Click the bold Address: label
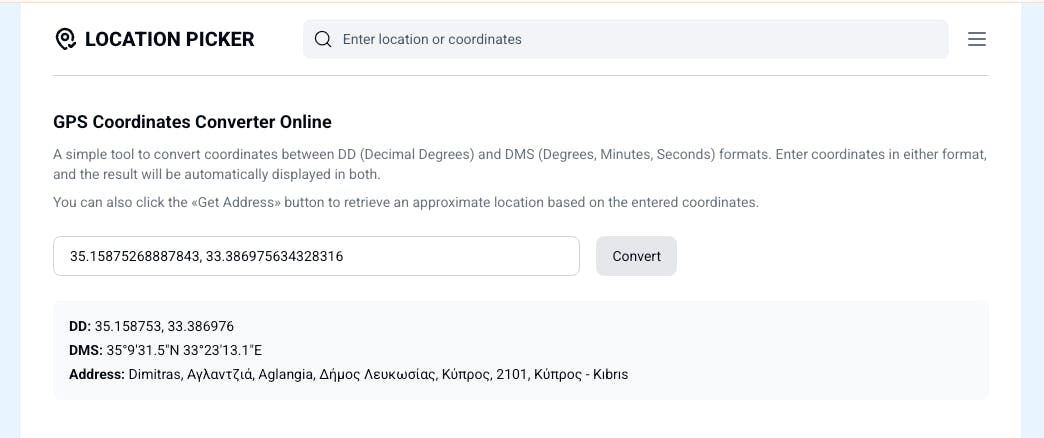Viewport: 1044px width, 438px height. [x=97, y=375]
